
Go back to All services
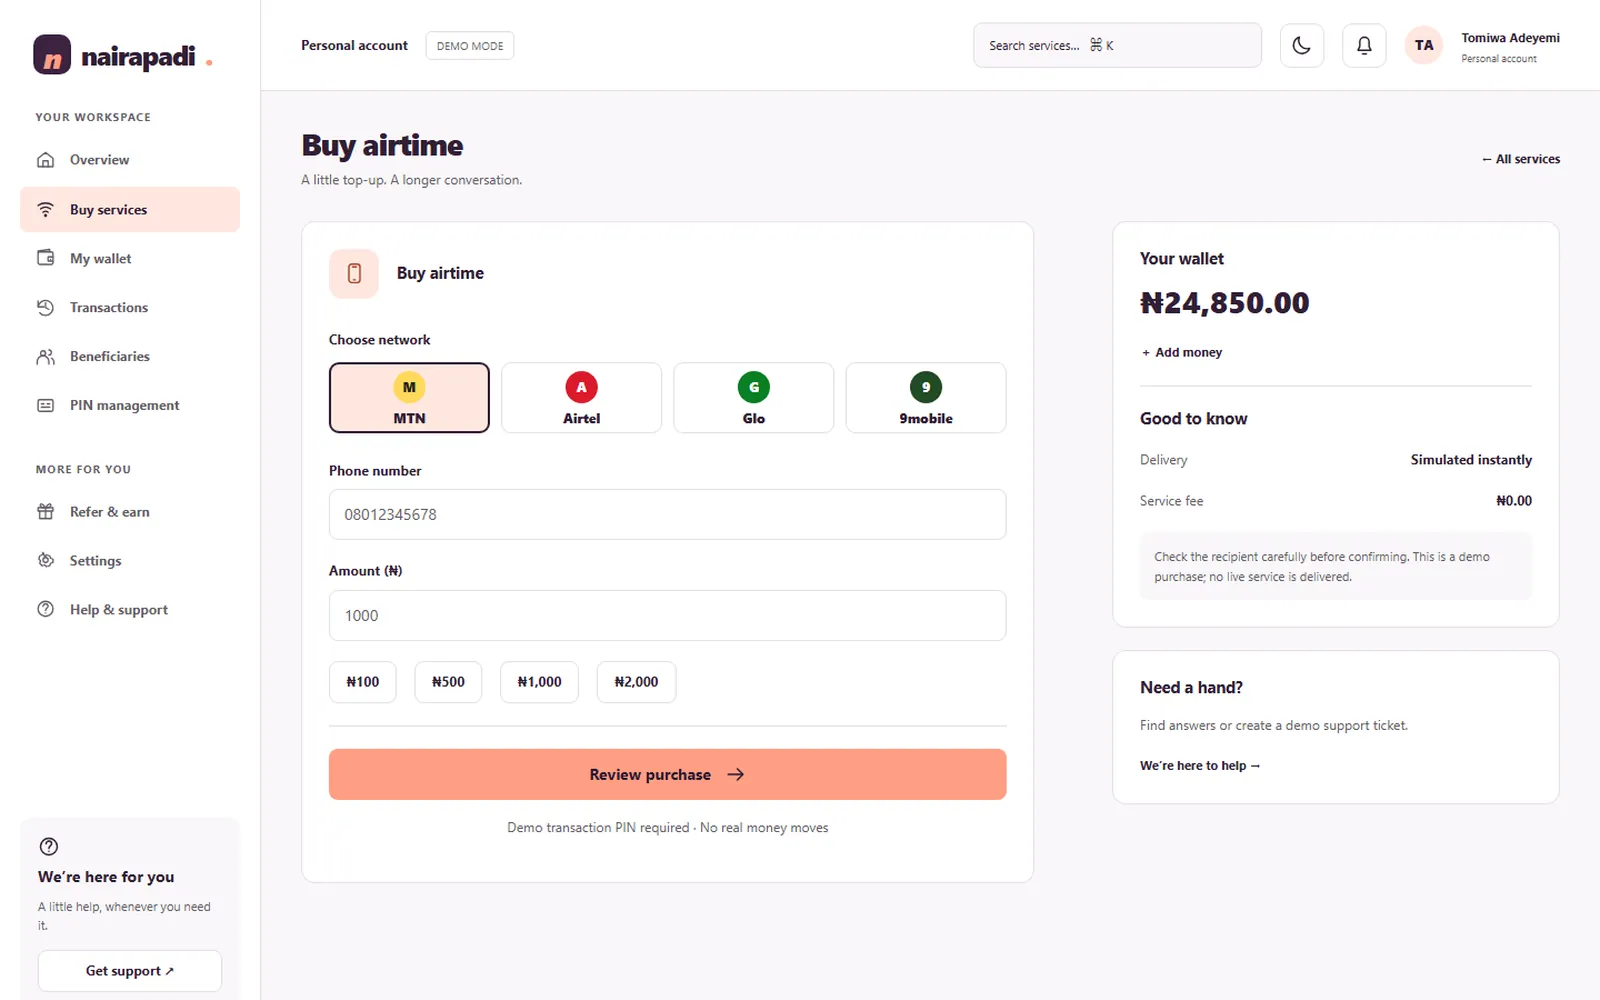click(1521, 159)
